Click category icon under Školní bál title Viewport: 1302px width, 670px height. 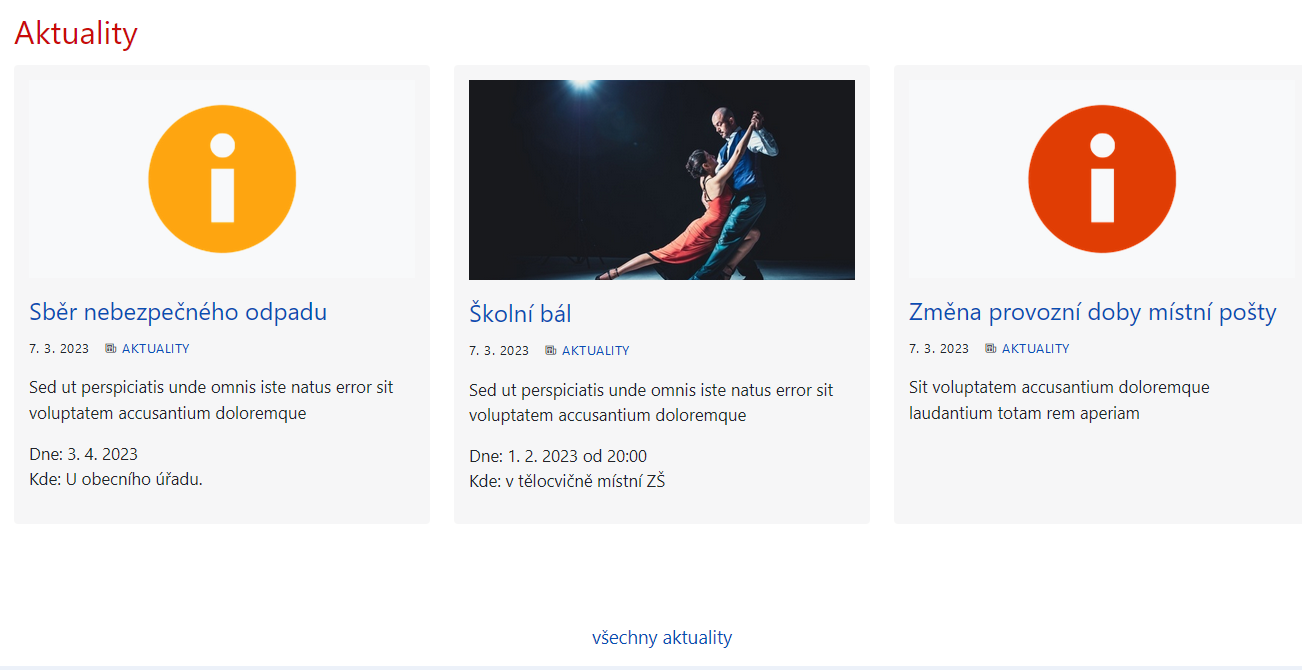click(551, 351)
